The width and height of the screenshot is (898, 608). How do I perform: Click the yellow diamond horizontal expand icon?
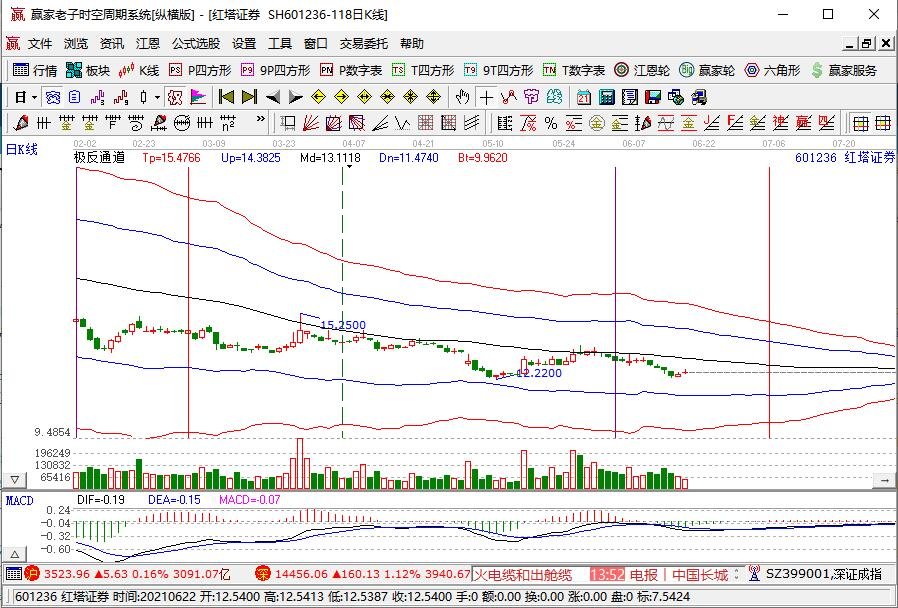pyautogui.click(x=364, y=97)
